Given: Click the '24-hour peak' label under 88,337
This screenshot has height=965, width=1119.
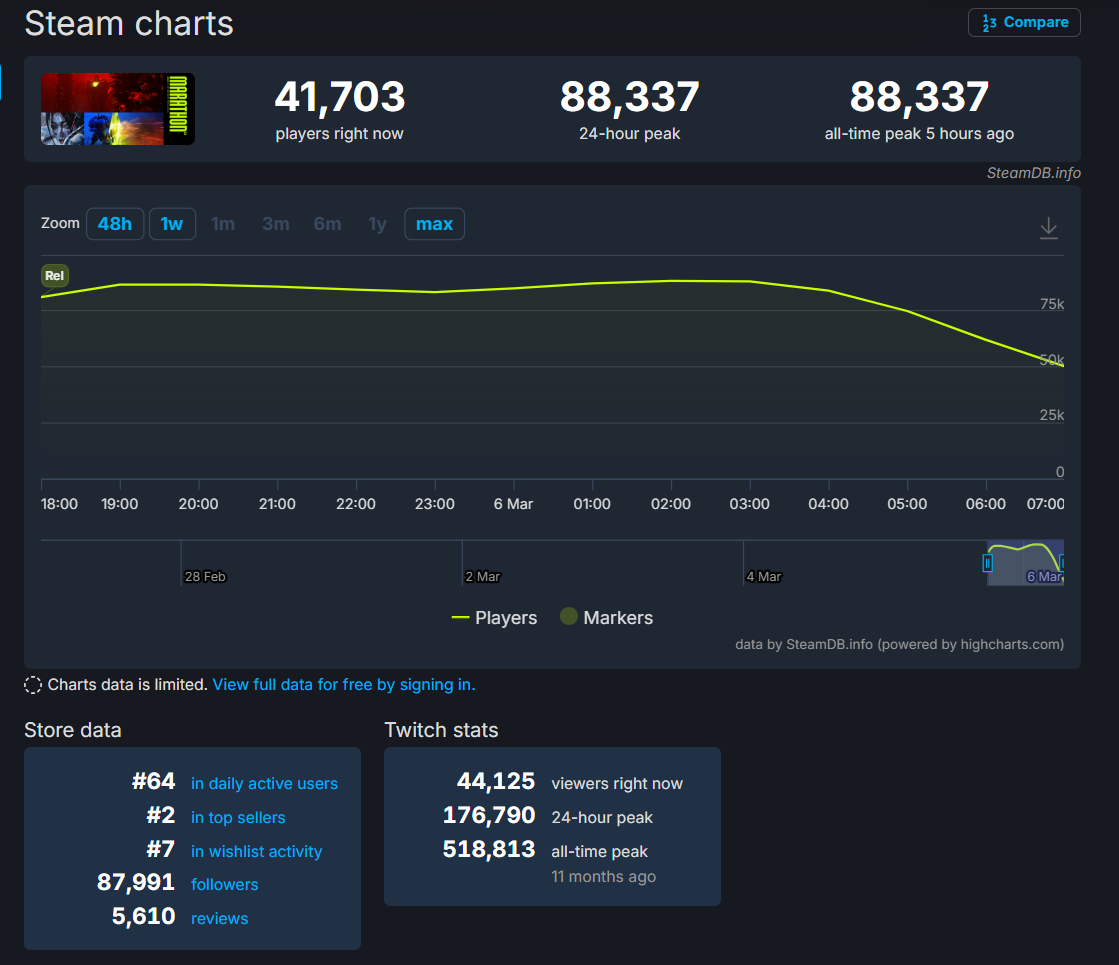Looking at the screenshot, I should coord(629,133).
